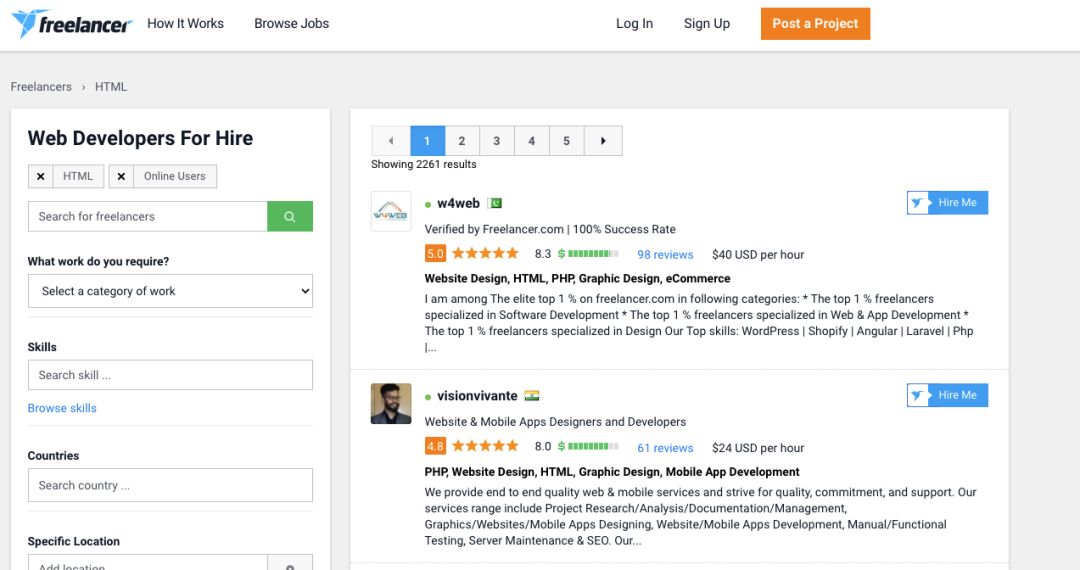Open visionvivante username link
1080x570 pixels.
pyautogui.click(x=477, y=396)
